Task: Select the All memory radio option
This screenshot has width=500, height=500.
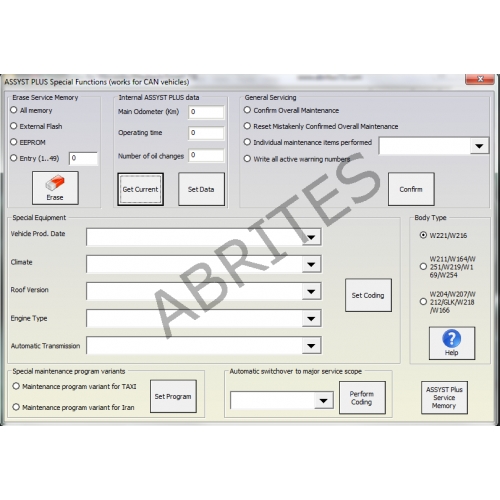Action: (14, 110)
